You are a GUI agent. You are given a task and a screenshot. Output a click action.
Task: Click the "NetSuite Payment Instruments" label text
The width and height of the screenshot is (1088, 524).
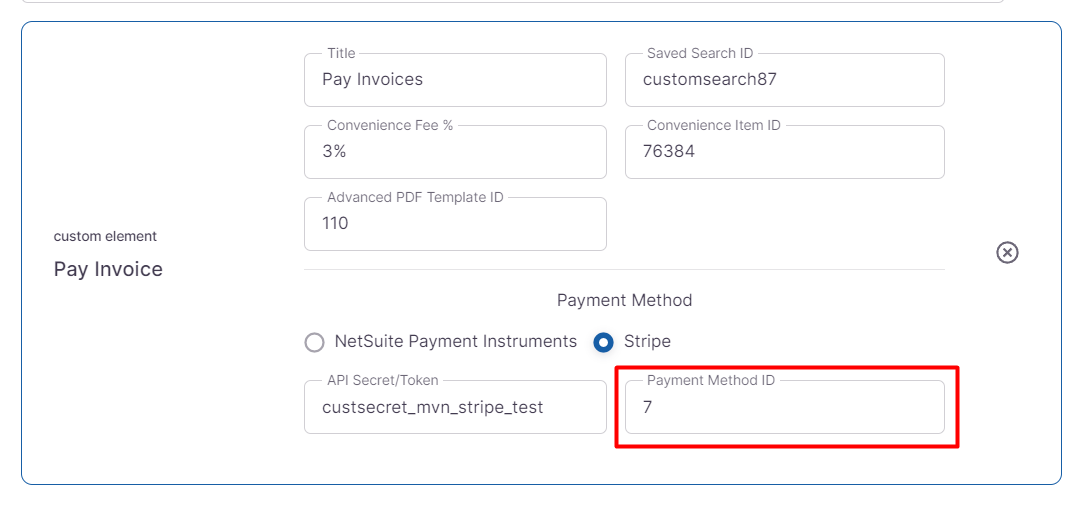click(x=456, y=342)
